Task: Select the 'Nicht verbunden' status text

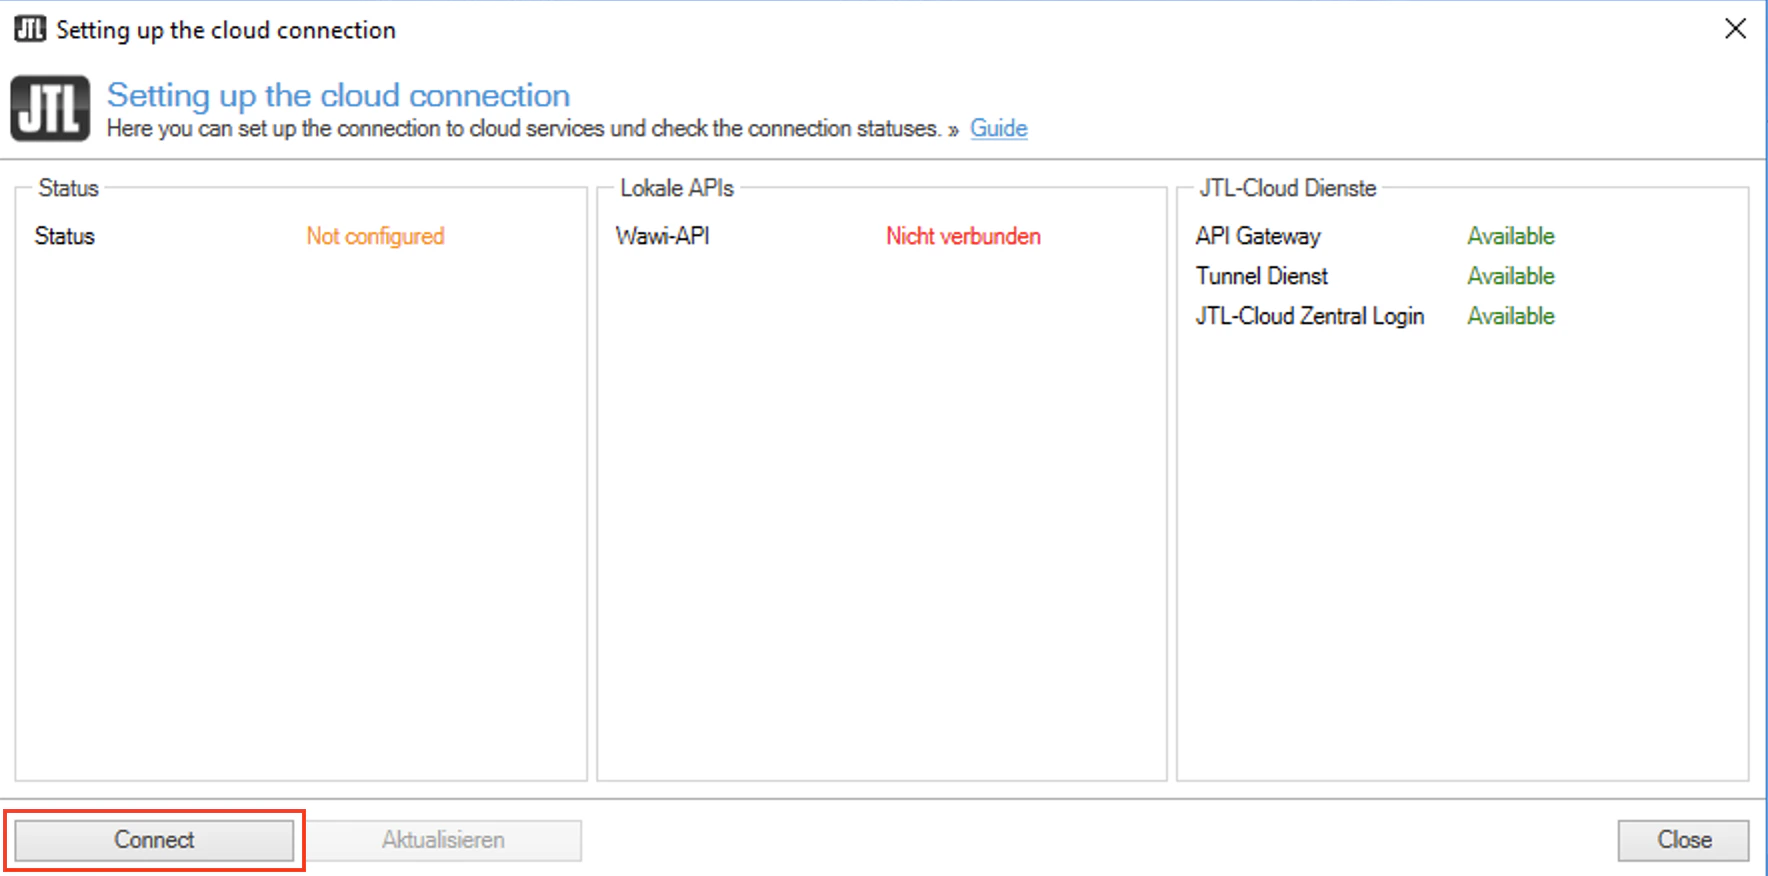Action: 963,236
